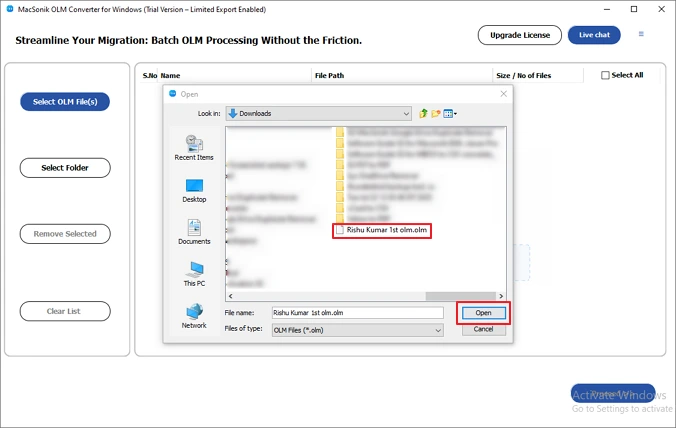Close the Open file dialog
The image size is (676, 428).
tap(503, 94)
